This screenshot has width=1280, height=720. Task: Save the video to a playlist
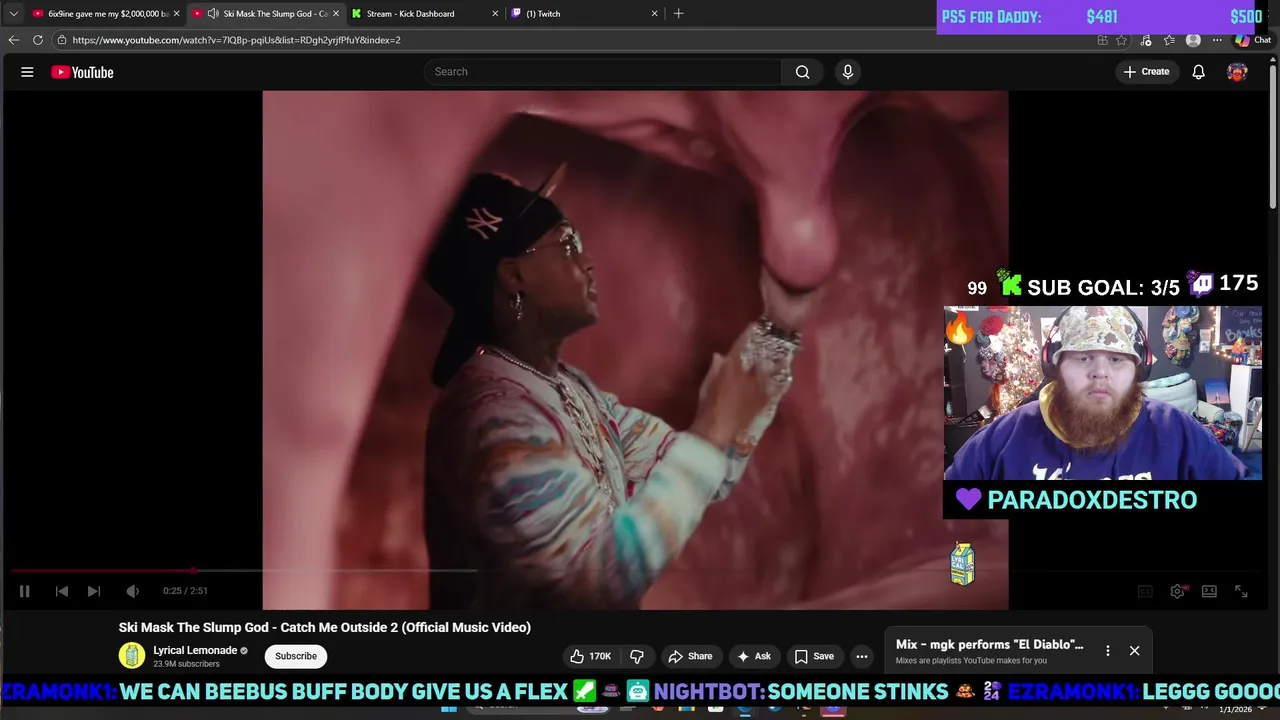tap(814, 656)
